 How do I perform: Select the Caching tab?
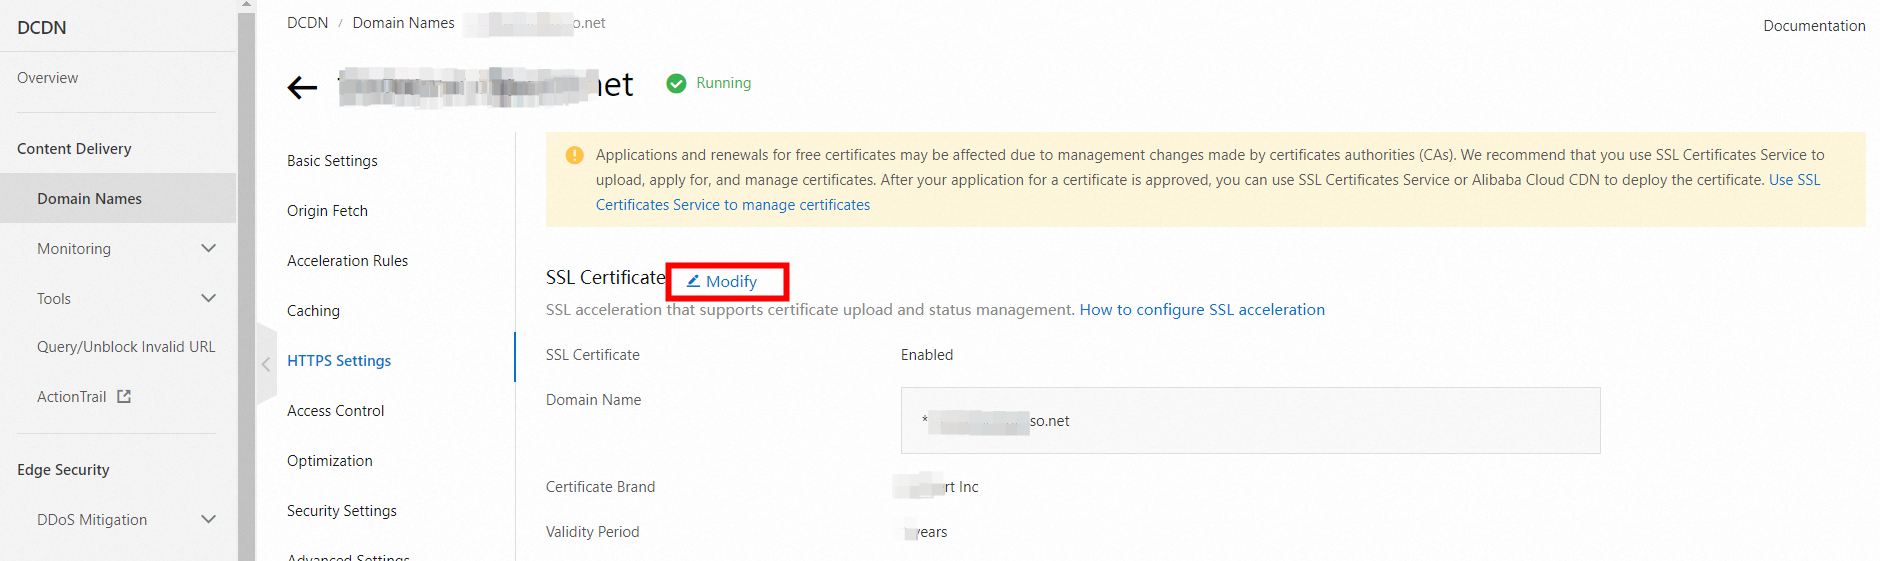[x=313, y=311]
